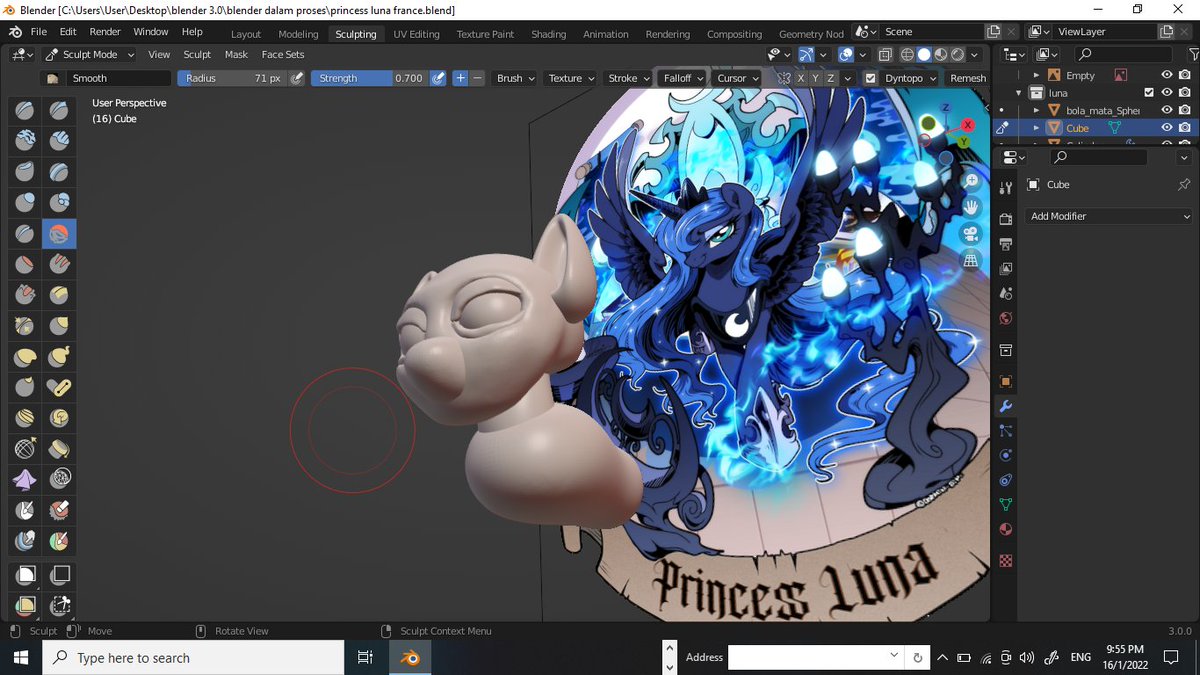Open the Modifier properties wrench tab
Viewport: 1200px width, 675px height.
tap(1006, 406)
